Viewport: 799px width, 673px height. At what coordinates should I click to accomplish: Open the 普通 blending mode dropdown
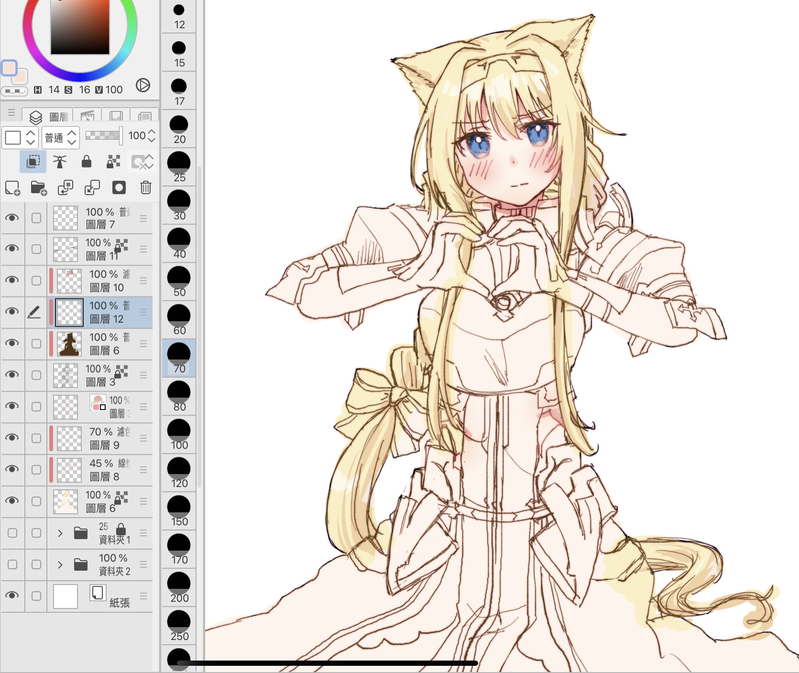click(61, 138)
